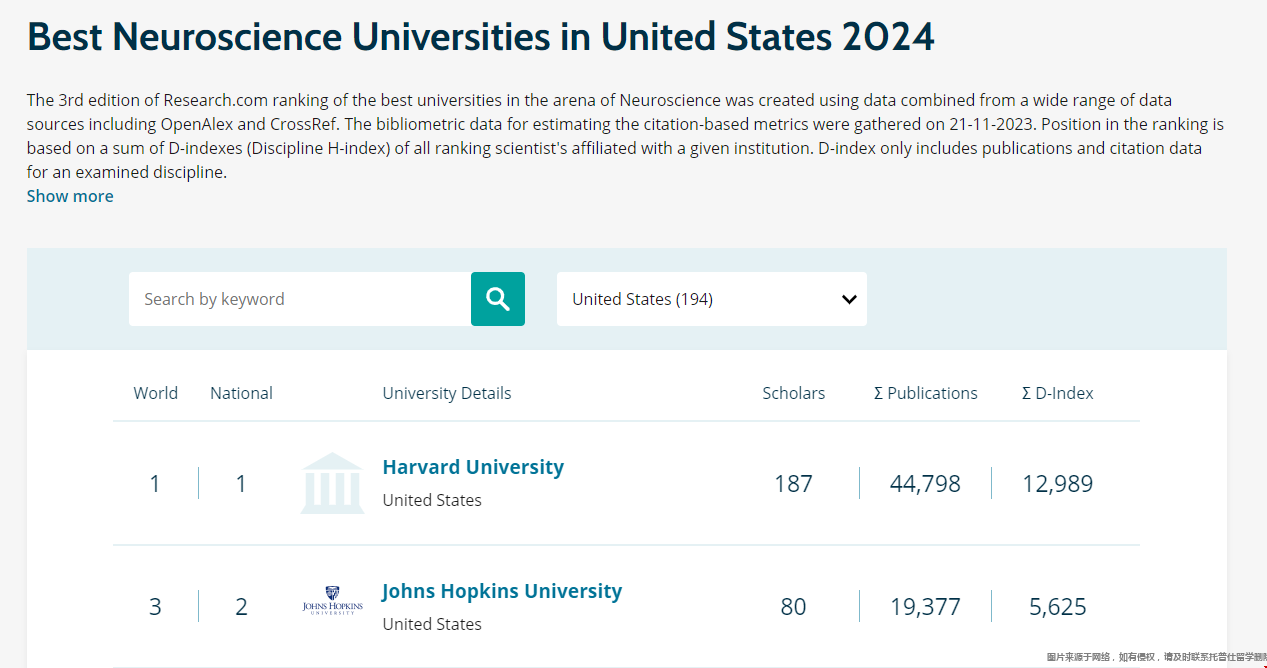Viewport: 1267px width, 668px height.
Task: Click Harvard's D-Index value 12,989
Action: (x=1058, y=484)
